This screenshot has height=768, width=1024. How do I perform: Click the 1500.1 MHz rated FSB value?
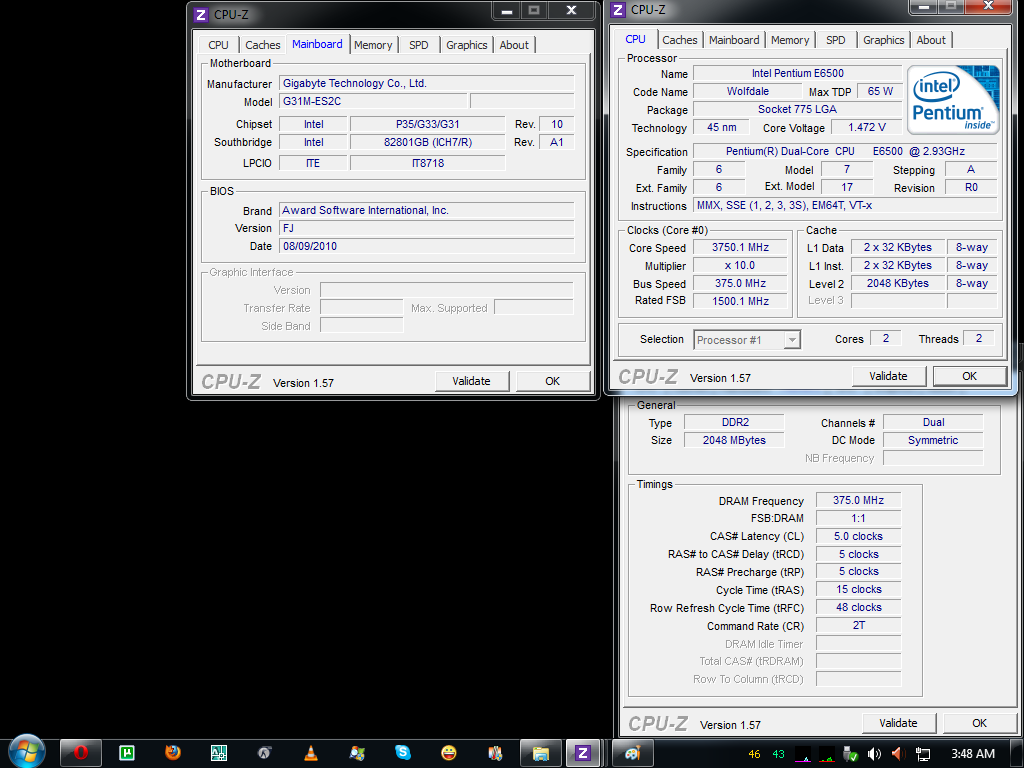pyautogui.click(x=740, y=301)
